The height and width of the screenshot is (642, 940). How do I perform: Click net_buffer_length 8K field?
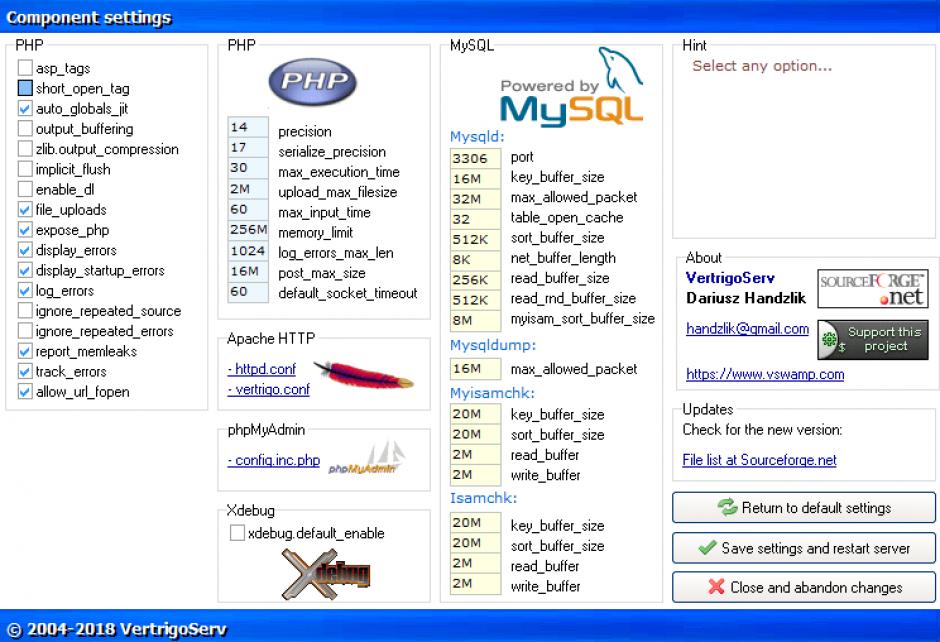click(475, 260)
